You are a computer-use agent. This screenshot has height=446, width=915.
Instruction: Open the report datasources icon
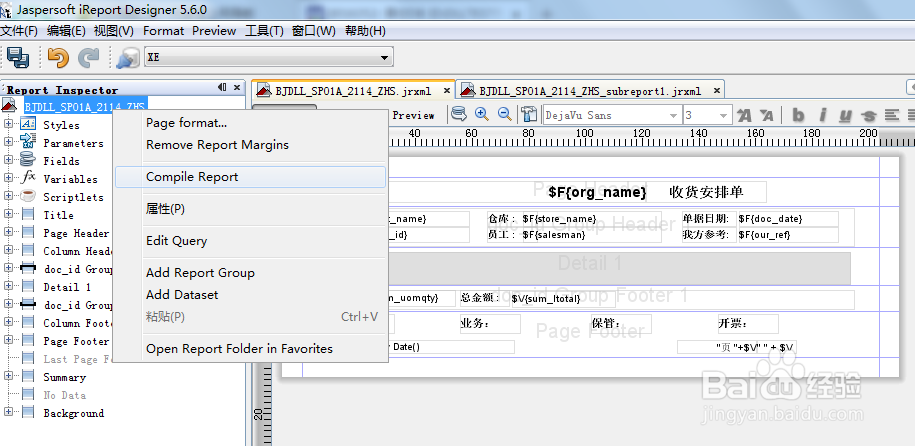(x=127, y=57)
